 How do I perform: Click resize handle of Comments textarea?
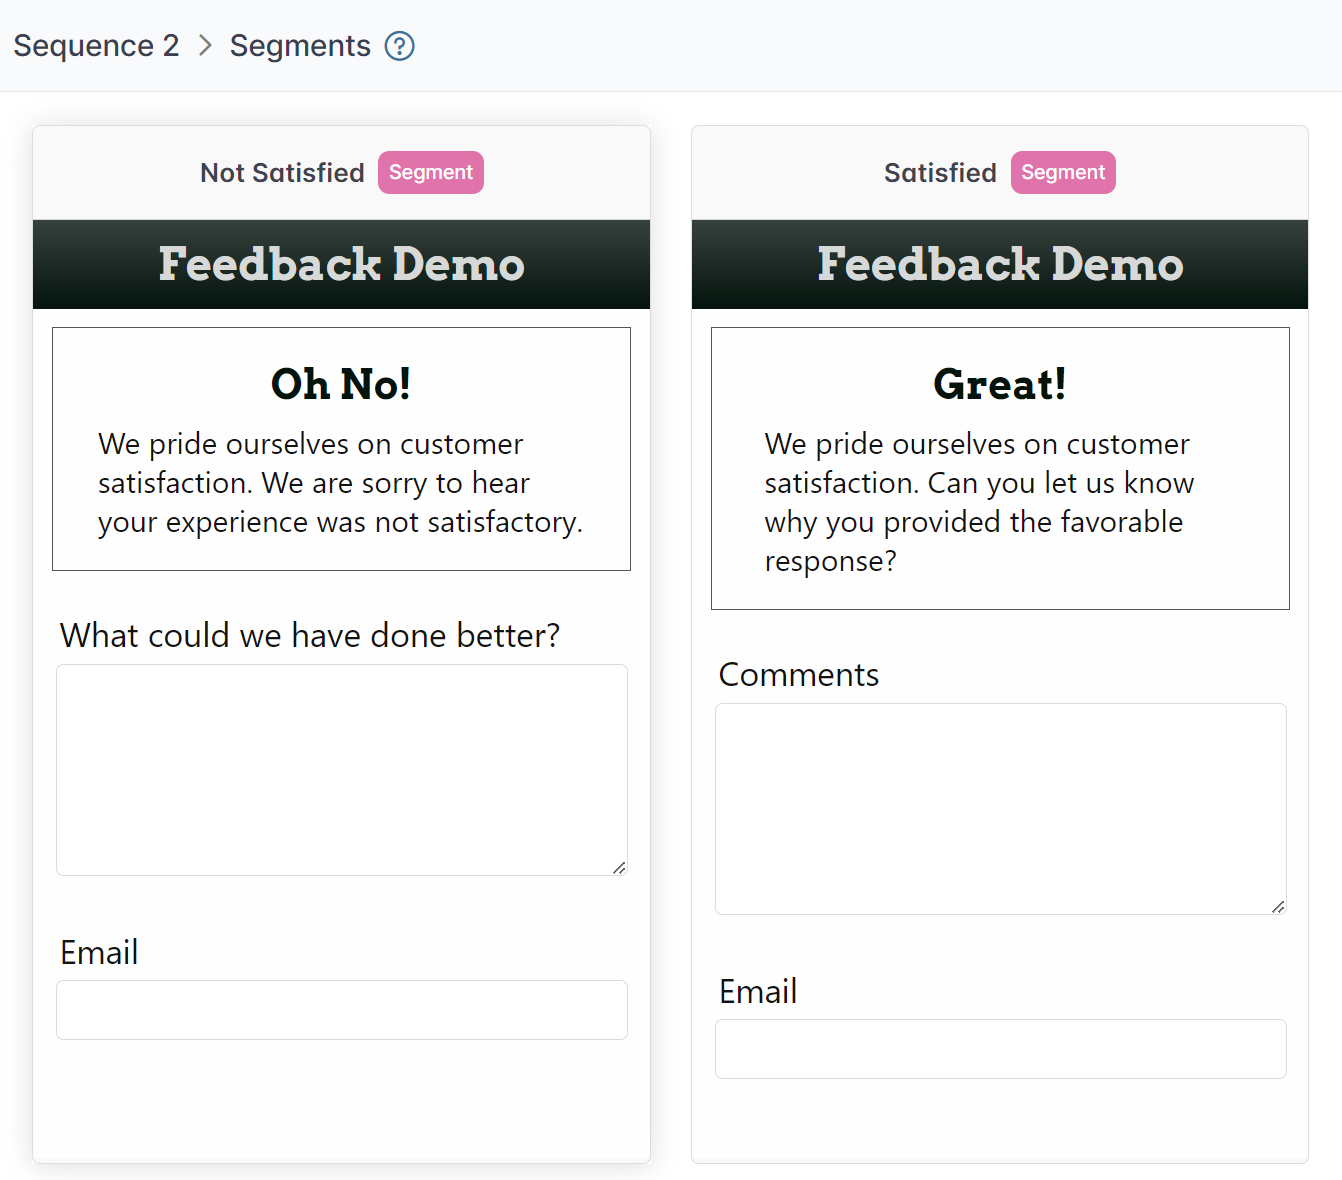coord(1278,907)
